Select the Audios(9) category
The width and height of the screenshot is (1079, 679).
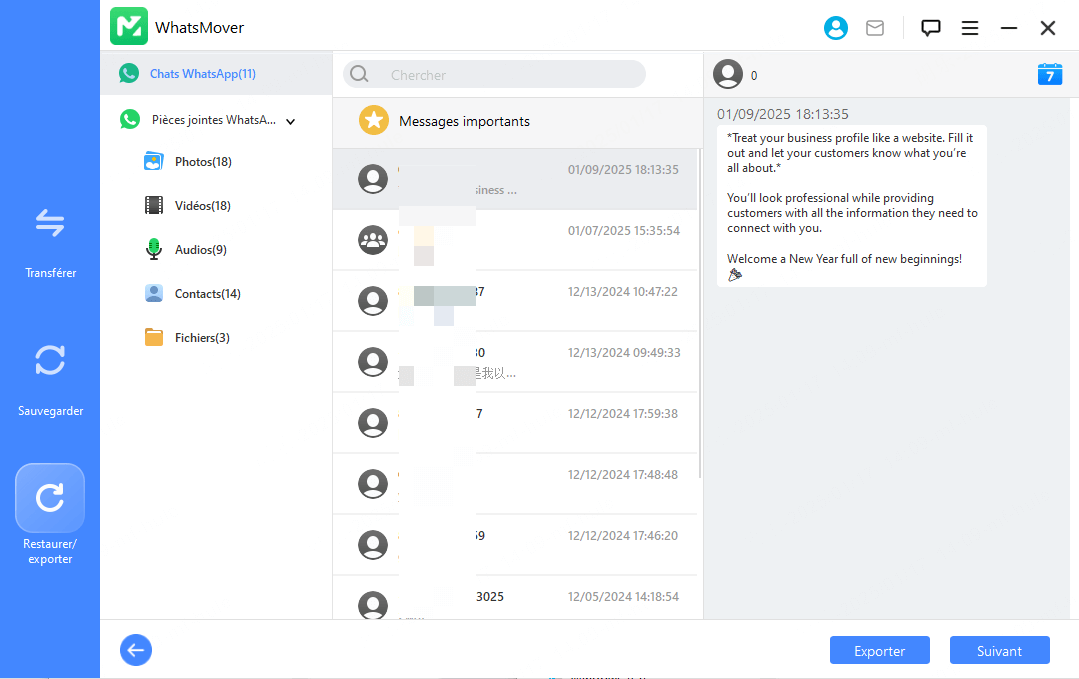point(200,250)
